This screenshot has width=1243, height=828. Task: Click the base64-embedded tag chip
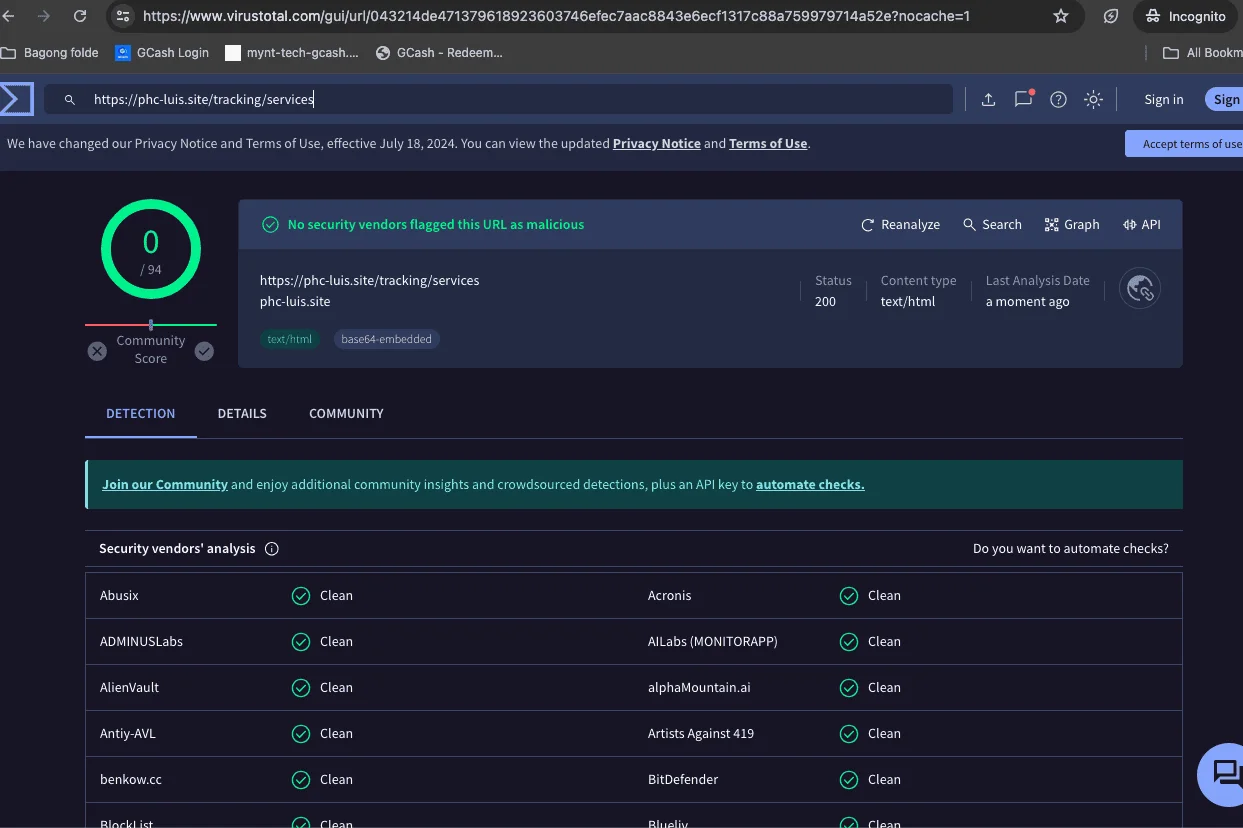point(386,339)
